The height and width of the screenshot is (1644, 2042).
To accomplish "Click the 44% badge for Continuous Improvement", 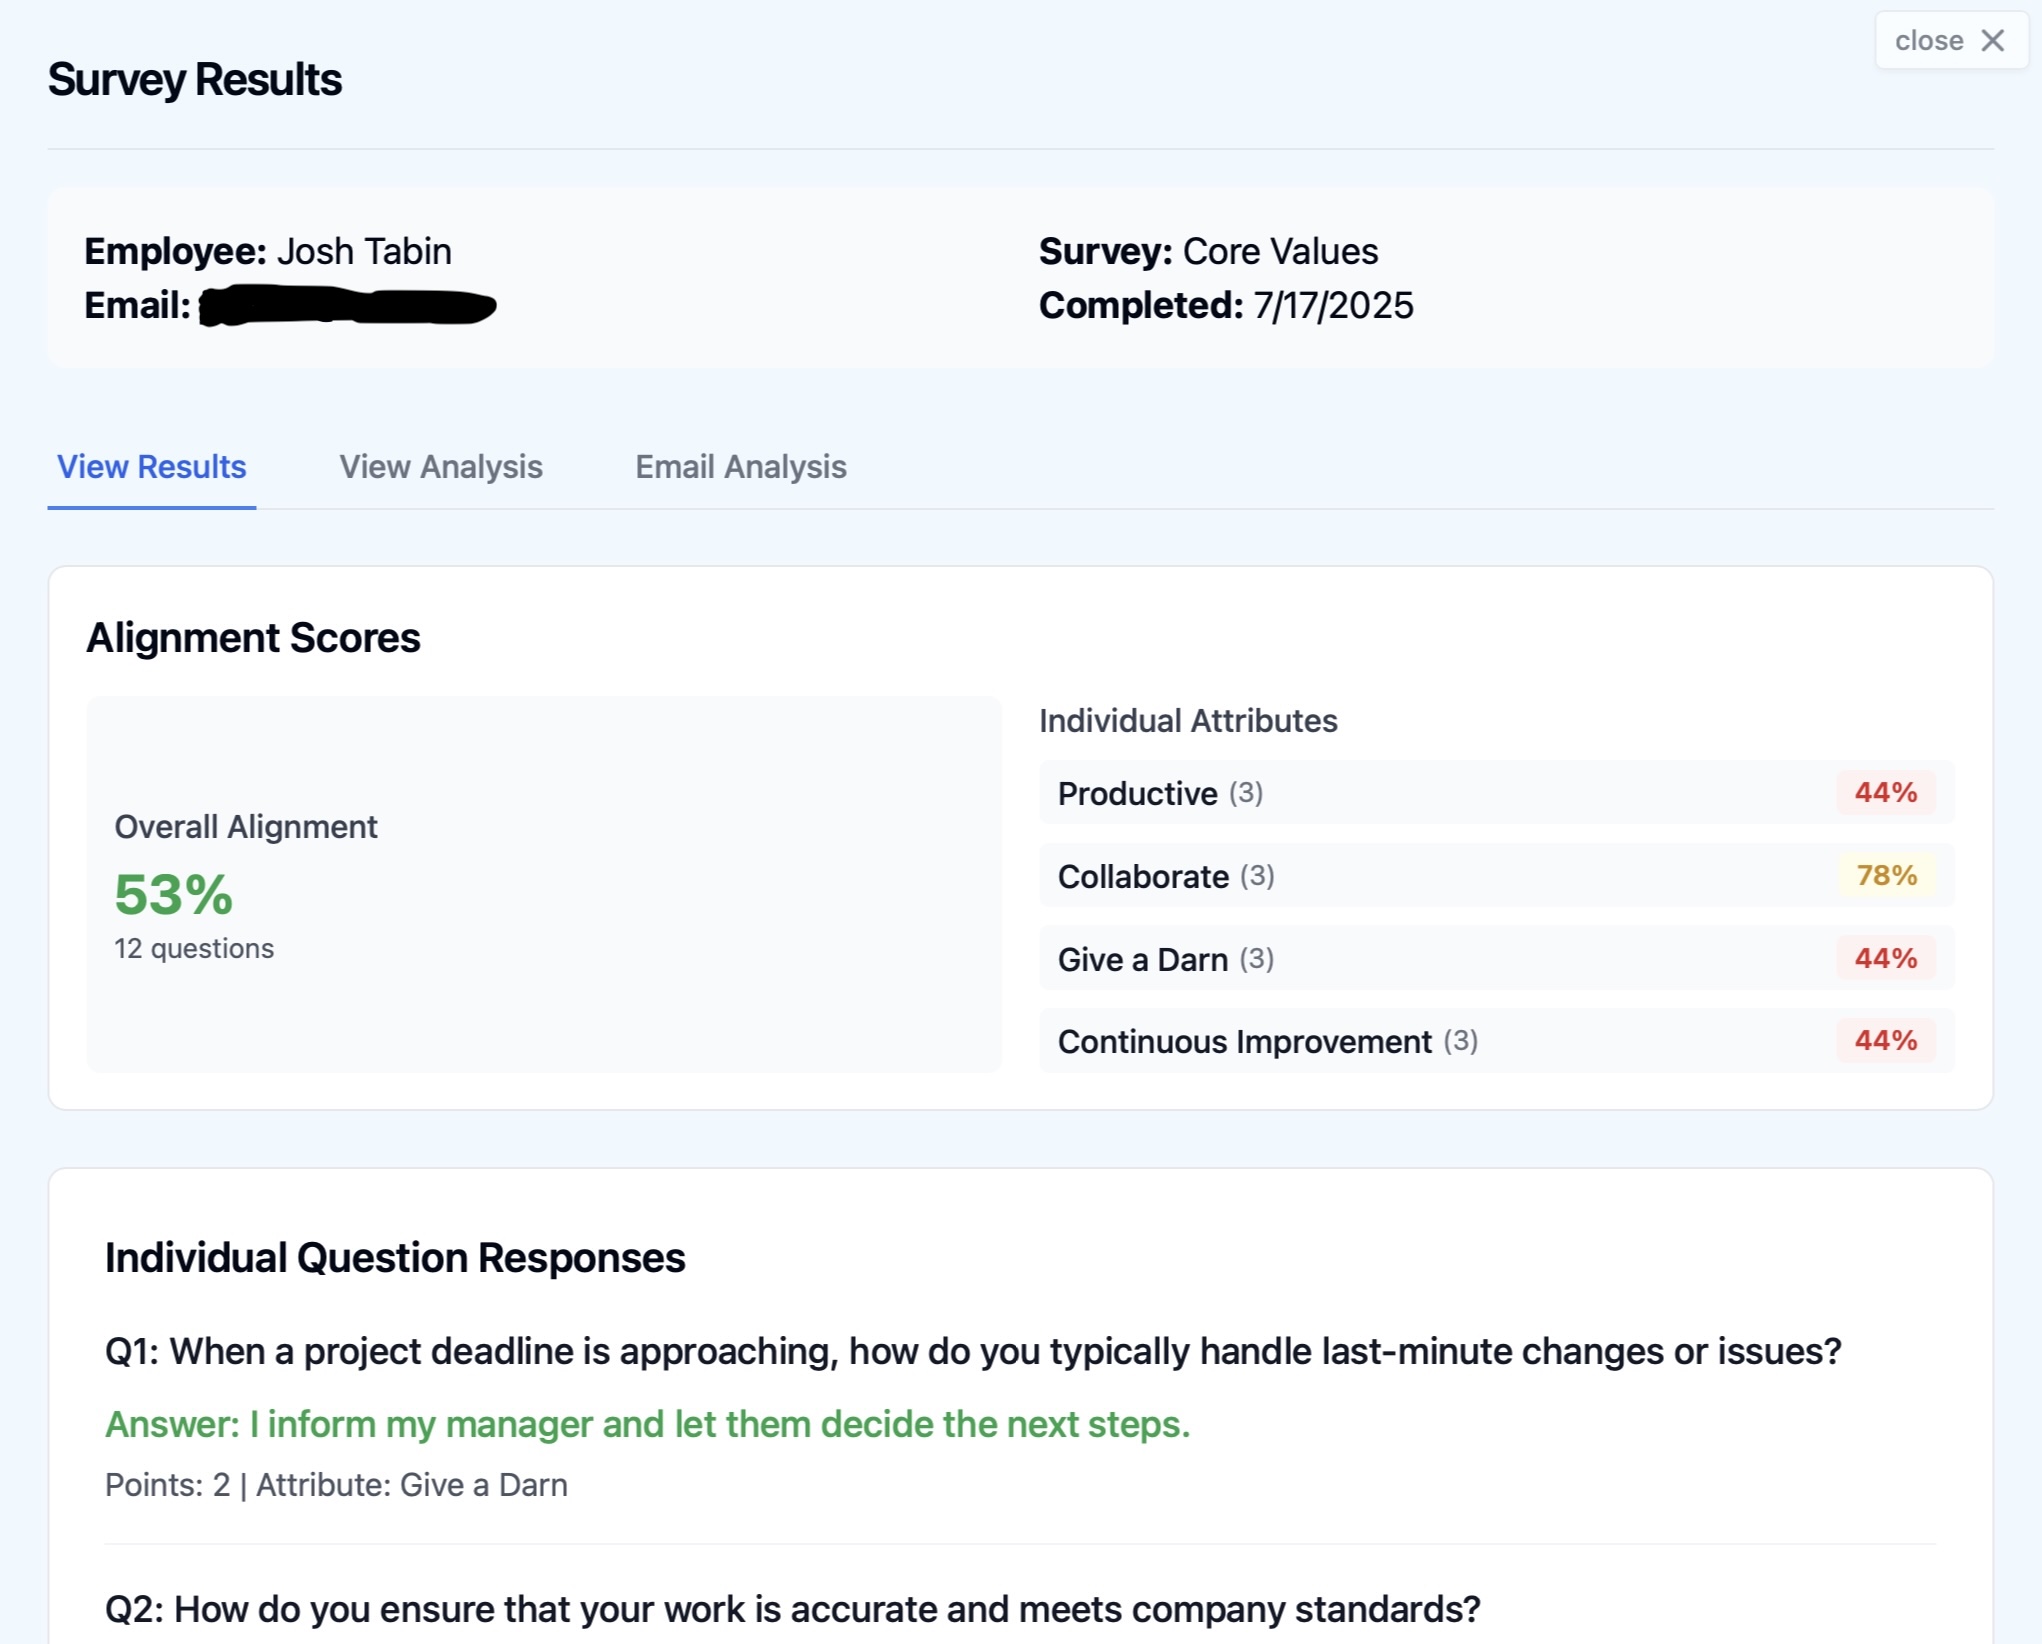I will [1884, 1040].
